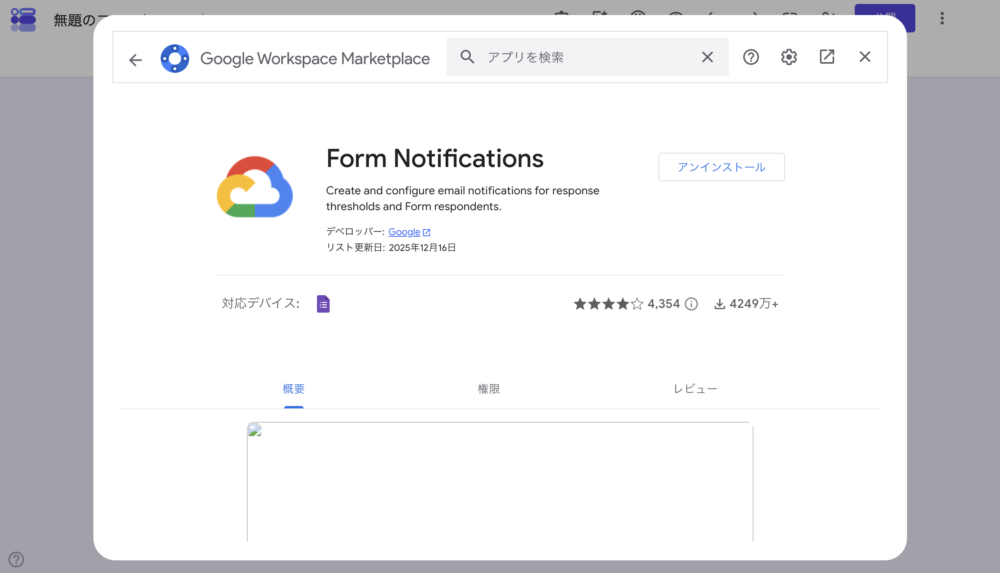Switch to the レビュー tab
Viewport: 1000px width, 573px height.
click(x=695, y=389)
